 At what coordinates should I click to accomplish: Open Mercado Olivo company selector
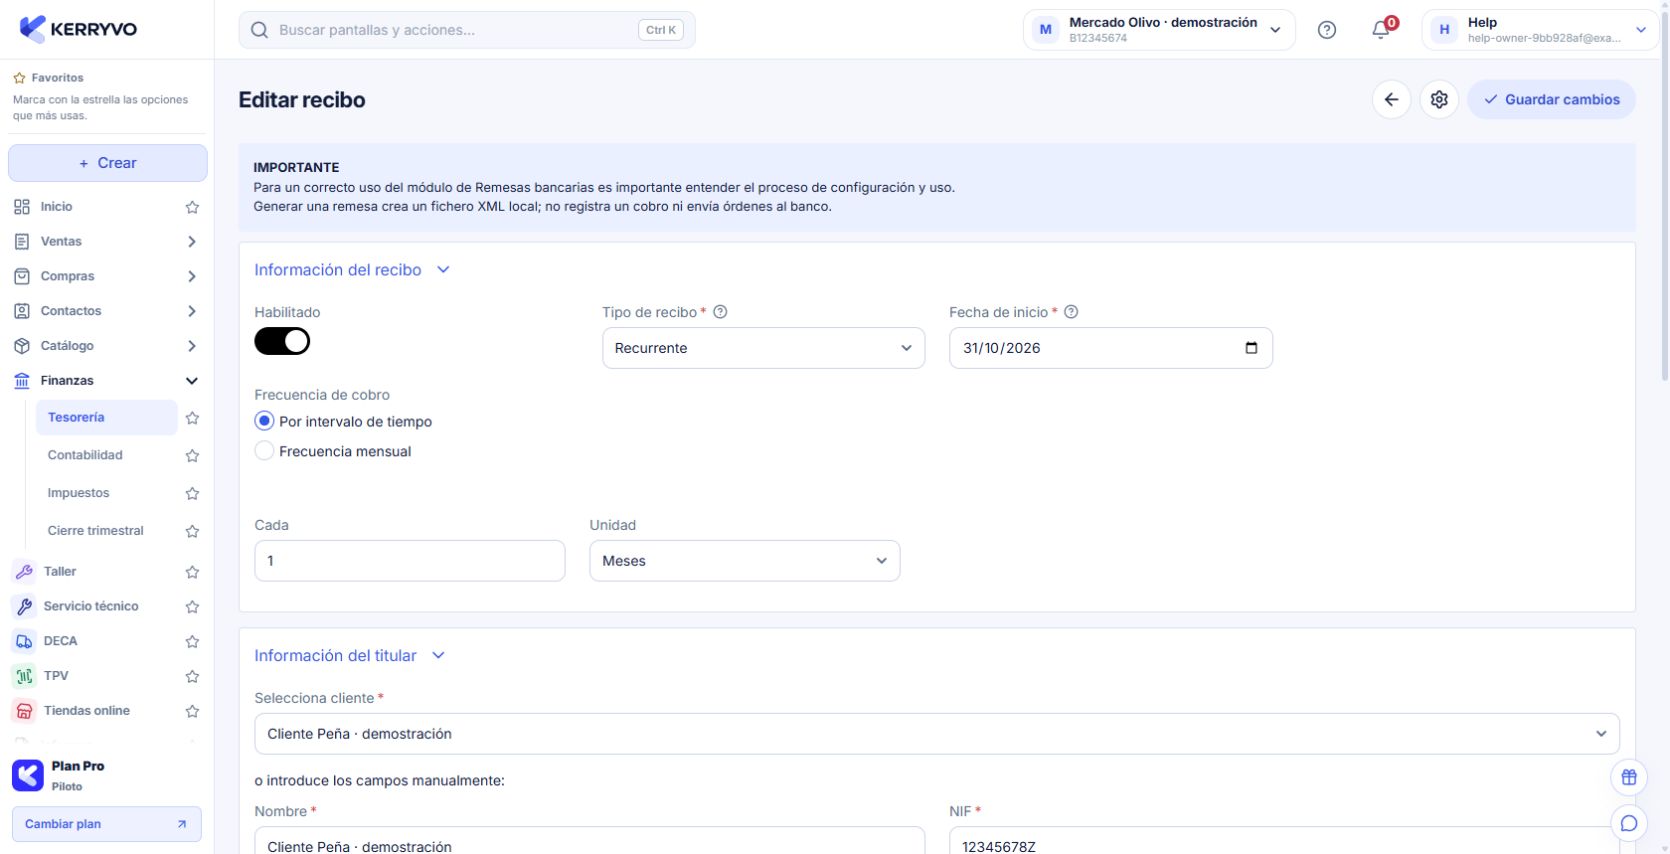tap(1159, 30)
